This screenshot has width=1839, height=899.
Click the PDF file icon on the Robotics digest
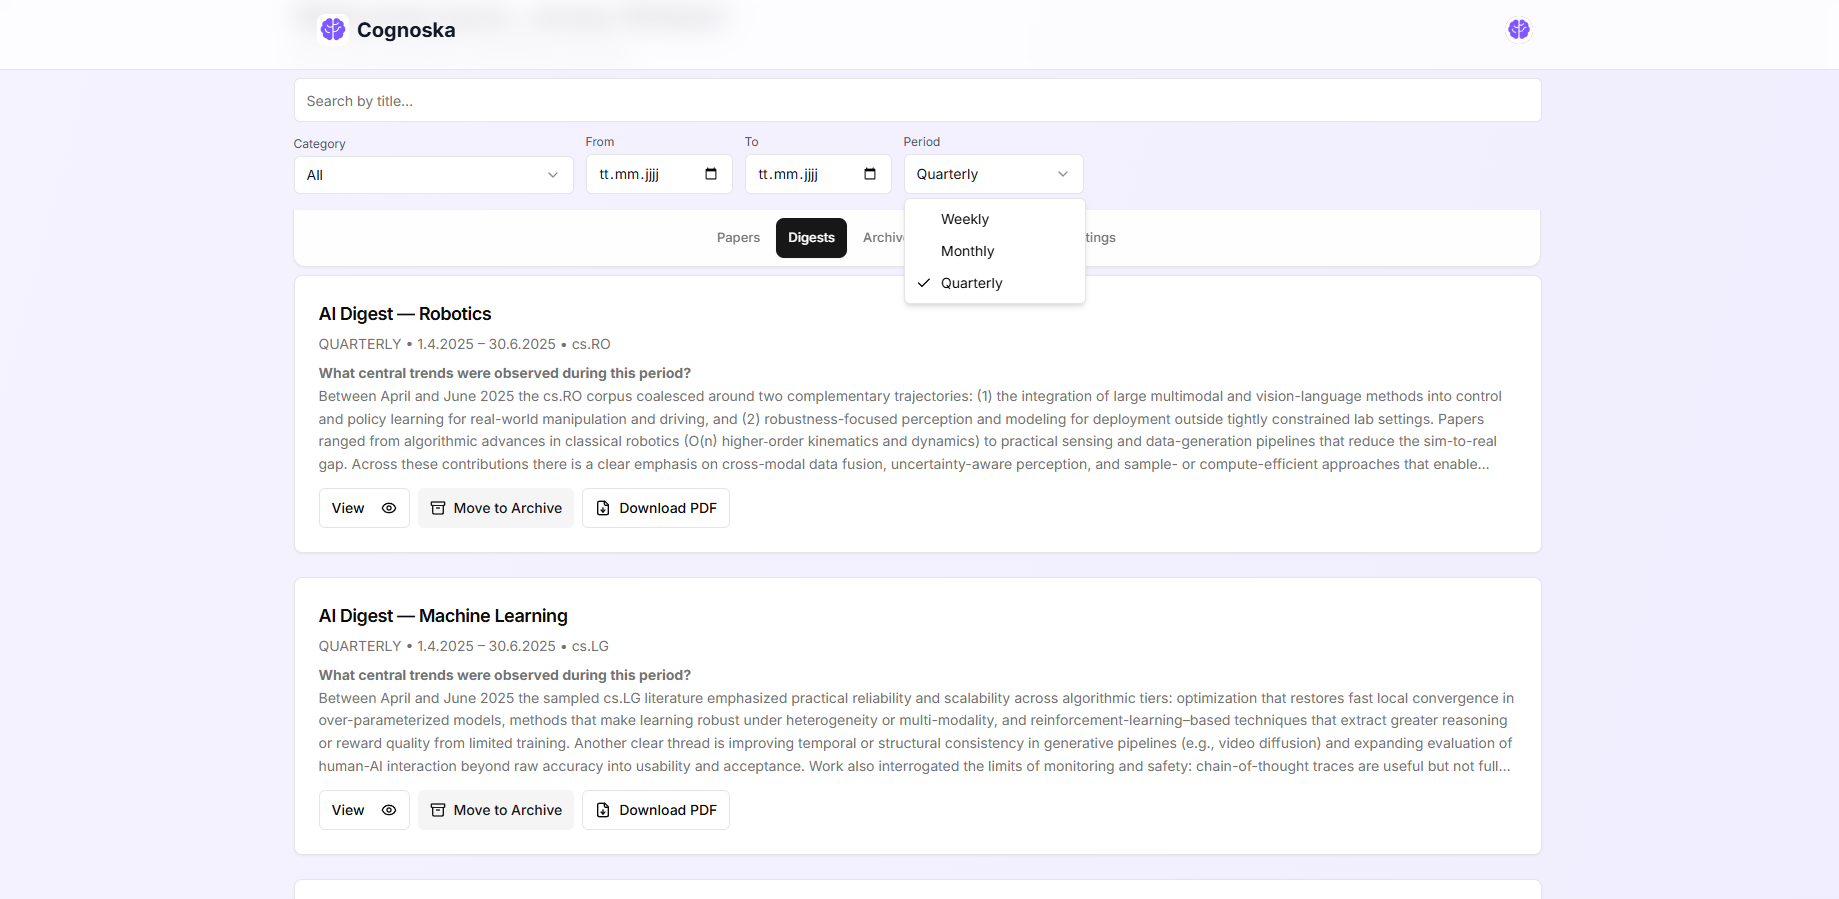point(603,508)
